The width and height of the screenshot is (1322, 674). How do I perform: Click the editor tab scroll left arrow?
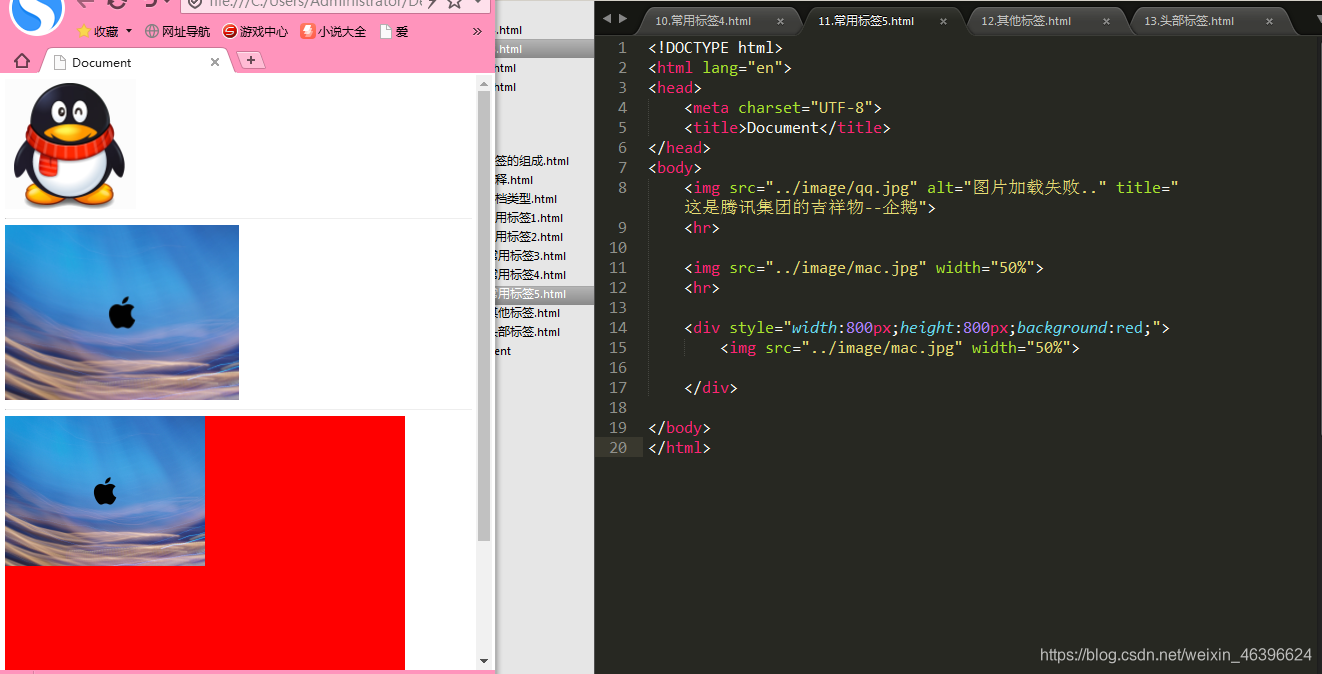606,18
